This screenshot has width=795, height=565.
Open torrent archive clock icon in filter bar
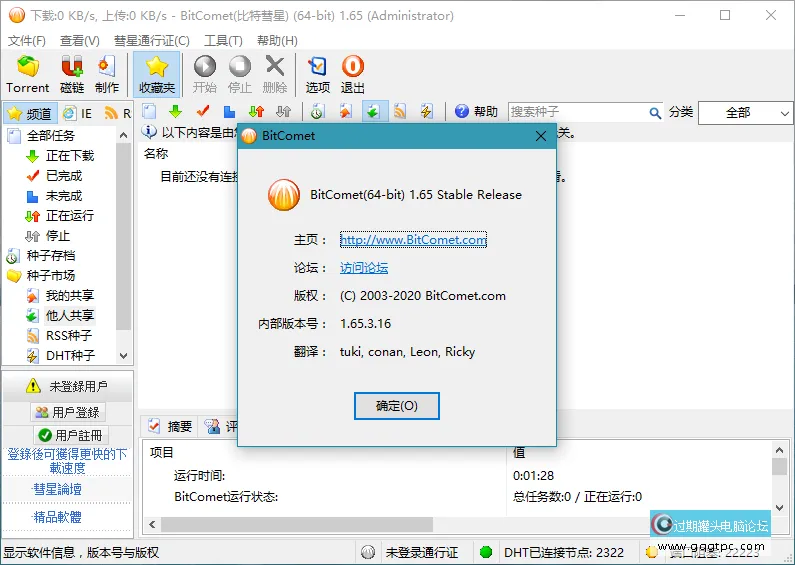(318, 111)
